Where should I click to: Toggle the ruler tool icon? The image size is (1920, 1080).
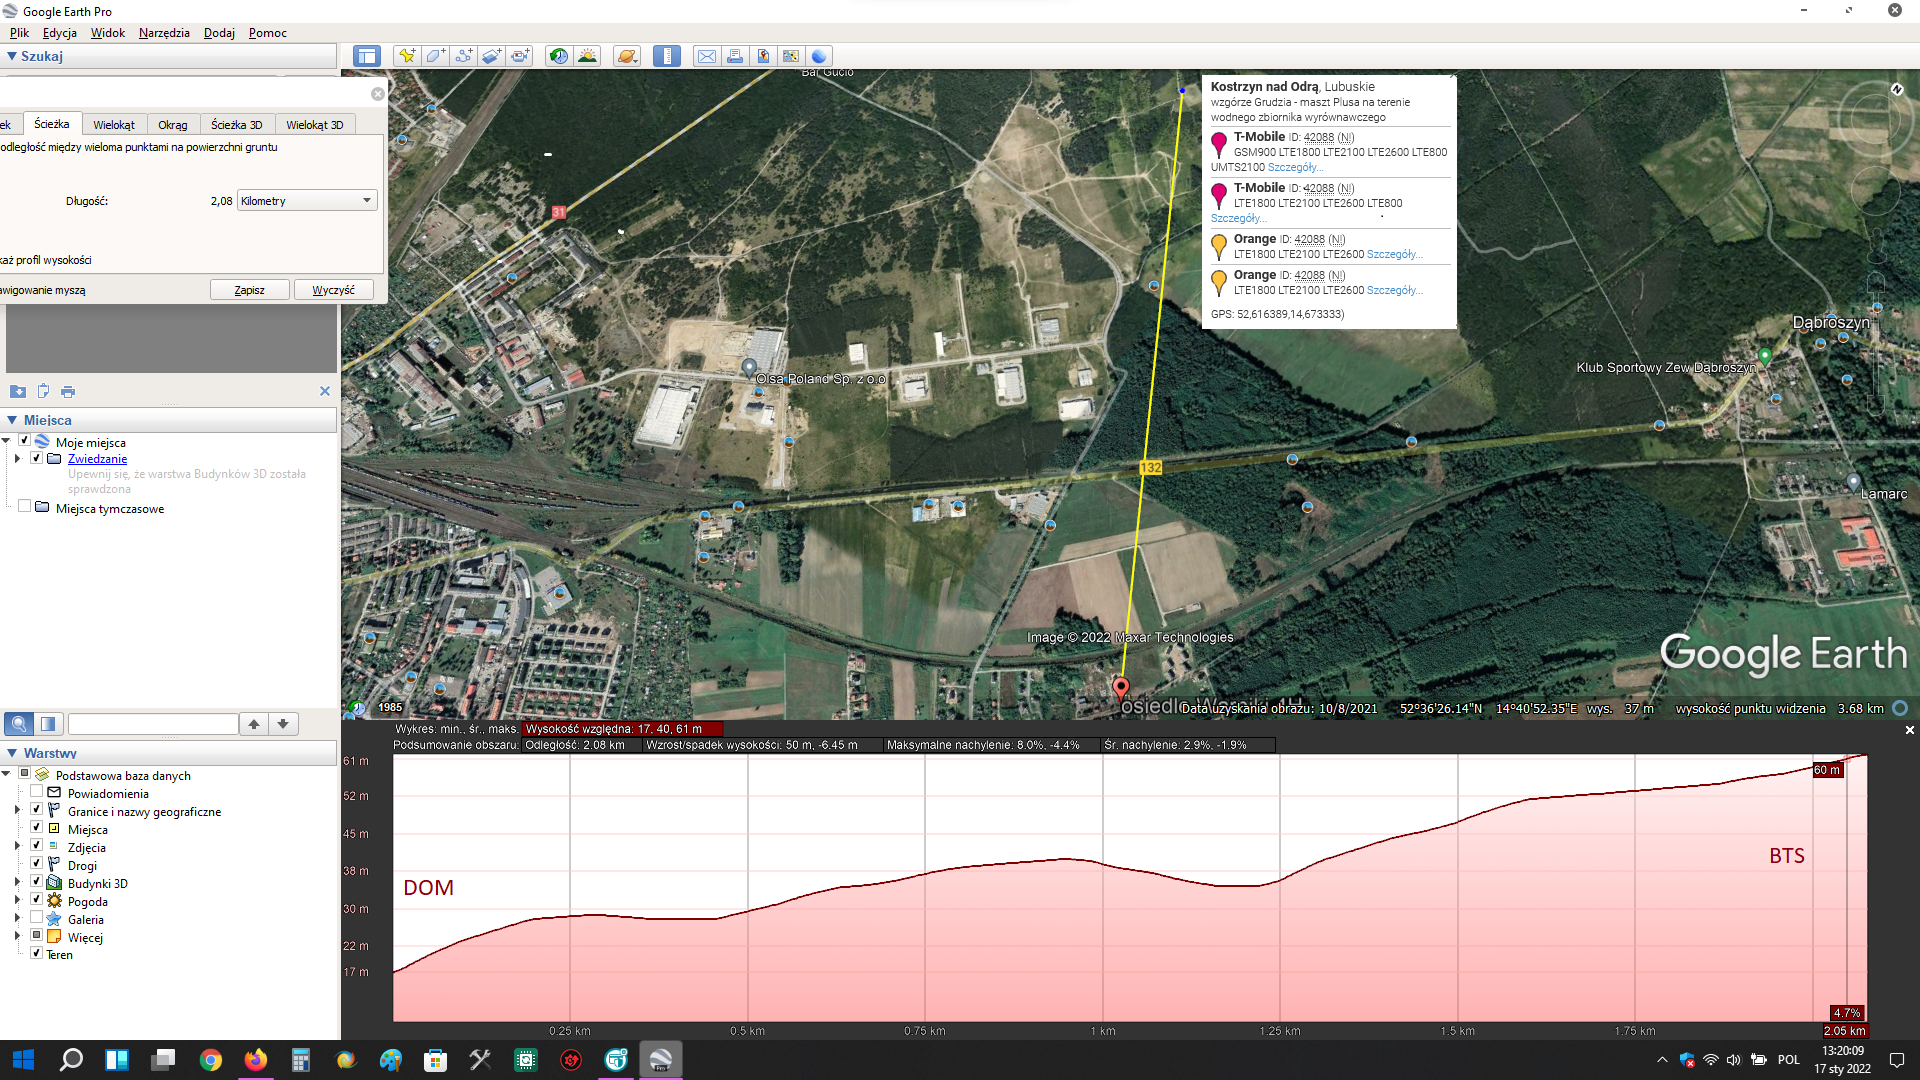pyautogui.click(x=667, y=56)
